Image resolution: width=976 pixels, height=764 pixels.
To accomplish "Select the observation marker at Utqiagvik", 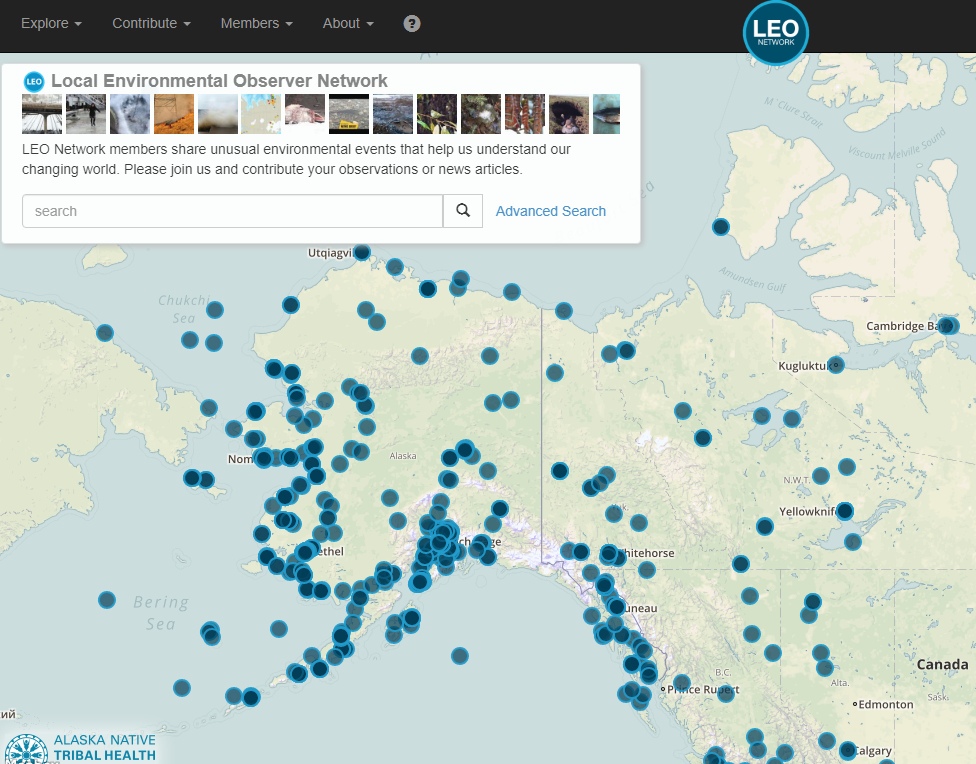I will [362, 252].
